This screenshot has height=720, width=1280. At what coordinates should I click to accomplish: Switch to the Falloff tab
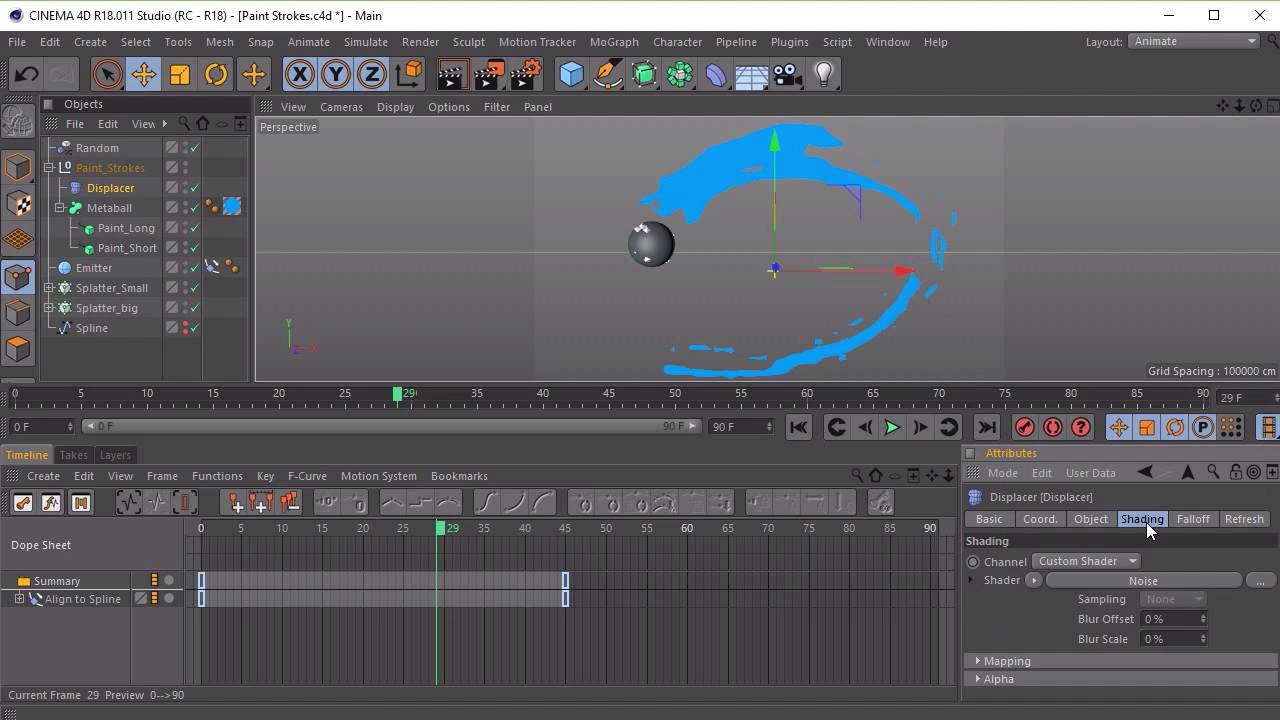tap(1192, 519)
